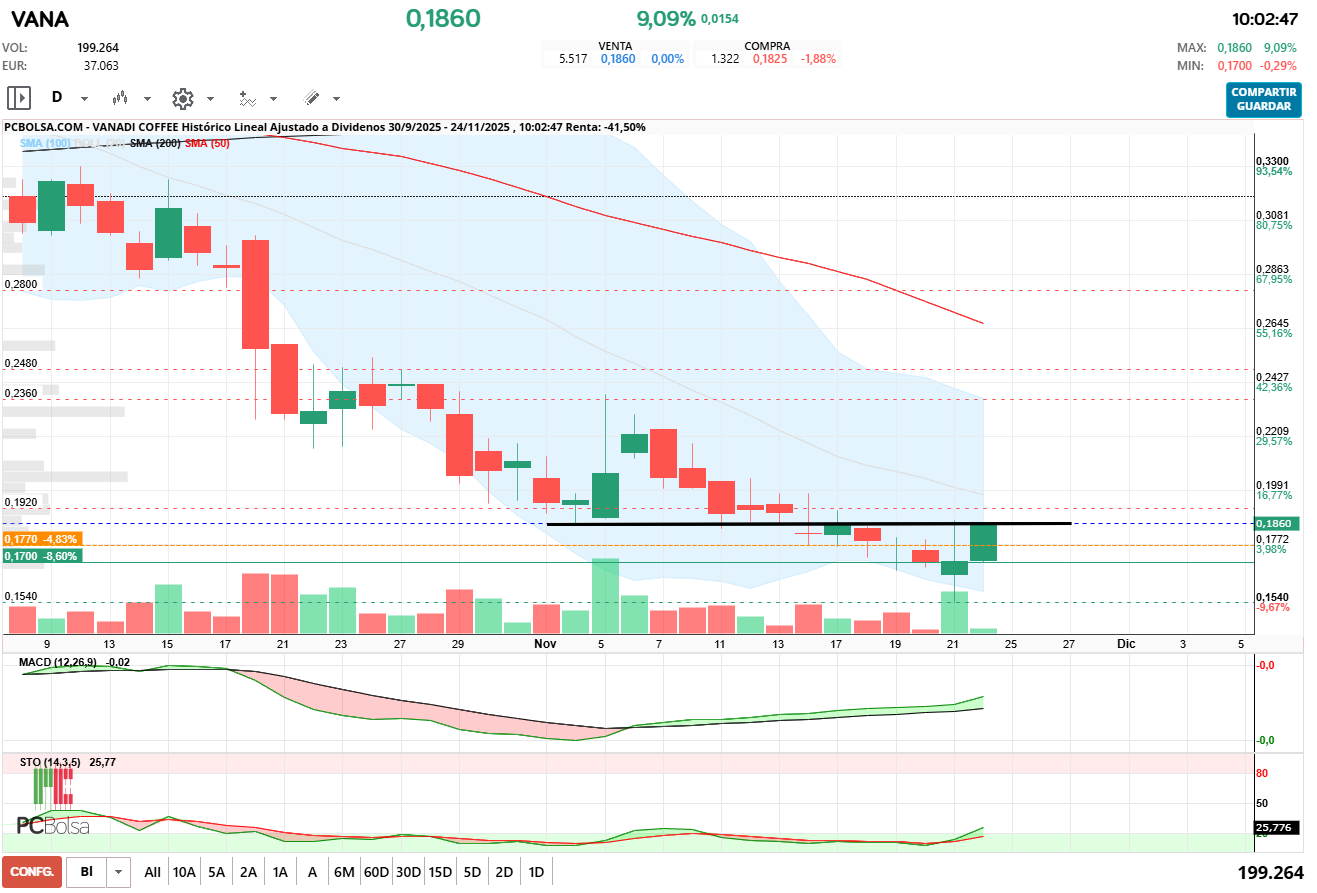Click the black 0,1860 current price axis tag
Image resolution: width=1317 pixels, height=893 pixels.
pyautogui.click(x=1279, y=523)
